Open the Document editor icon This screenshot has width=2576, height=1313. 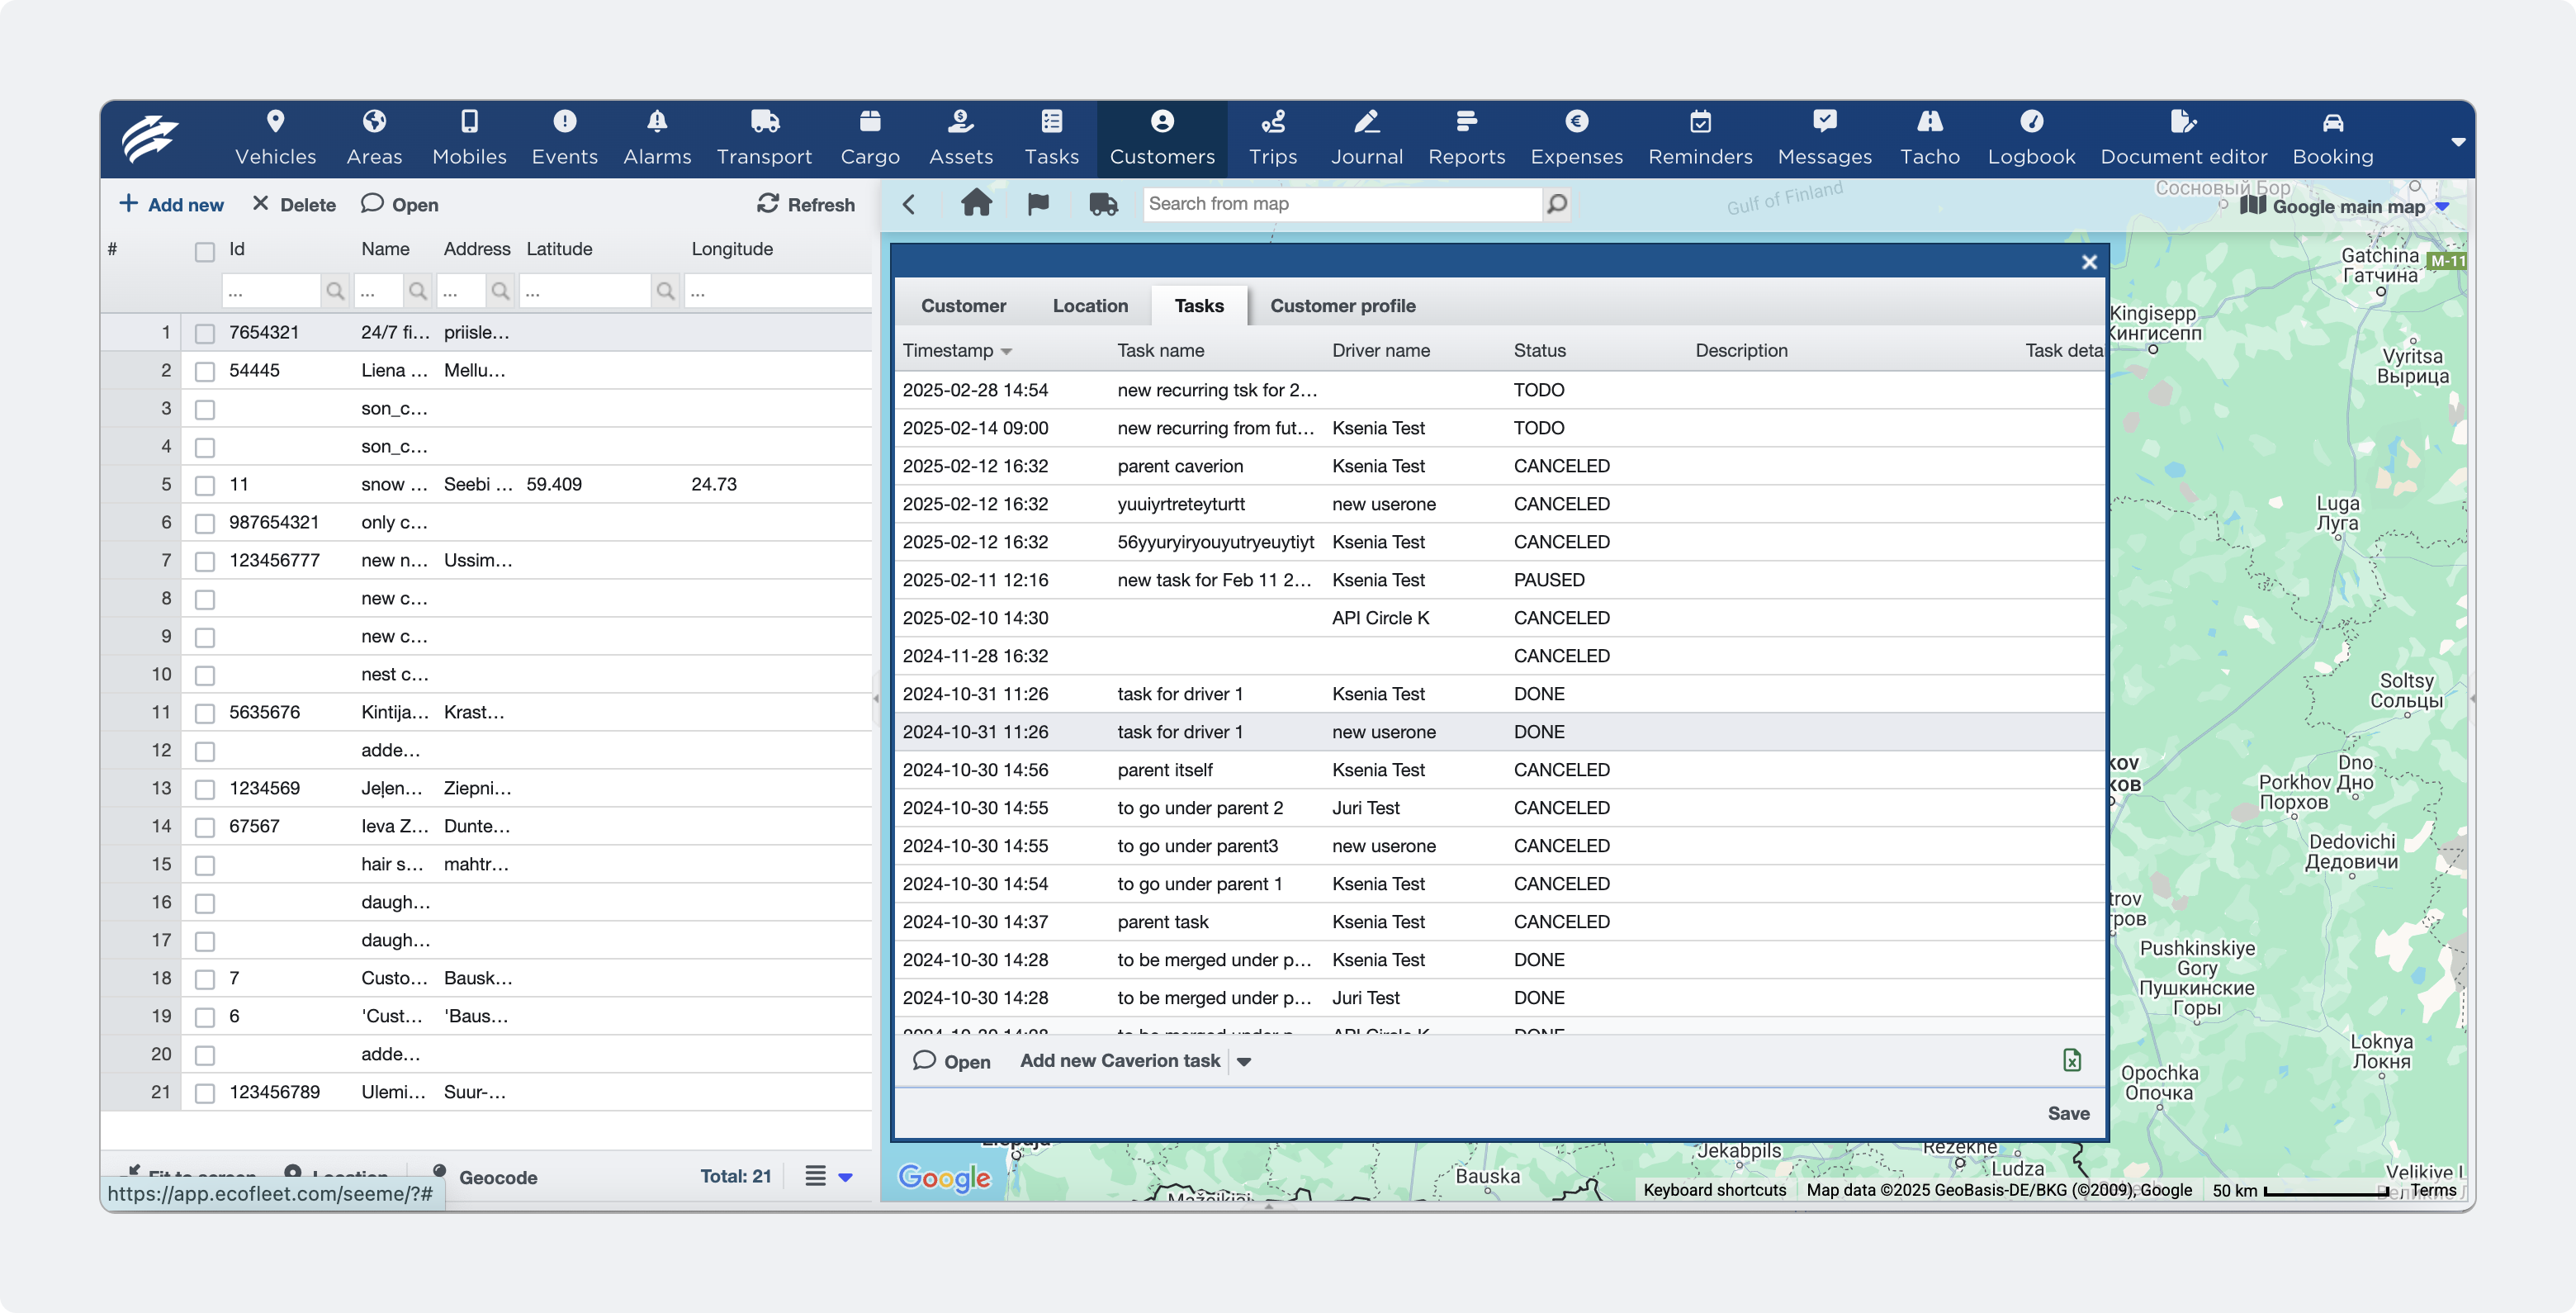click(x=2183, y=121)
